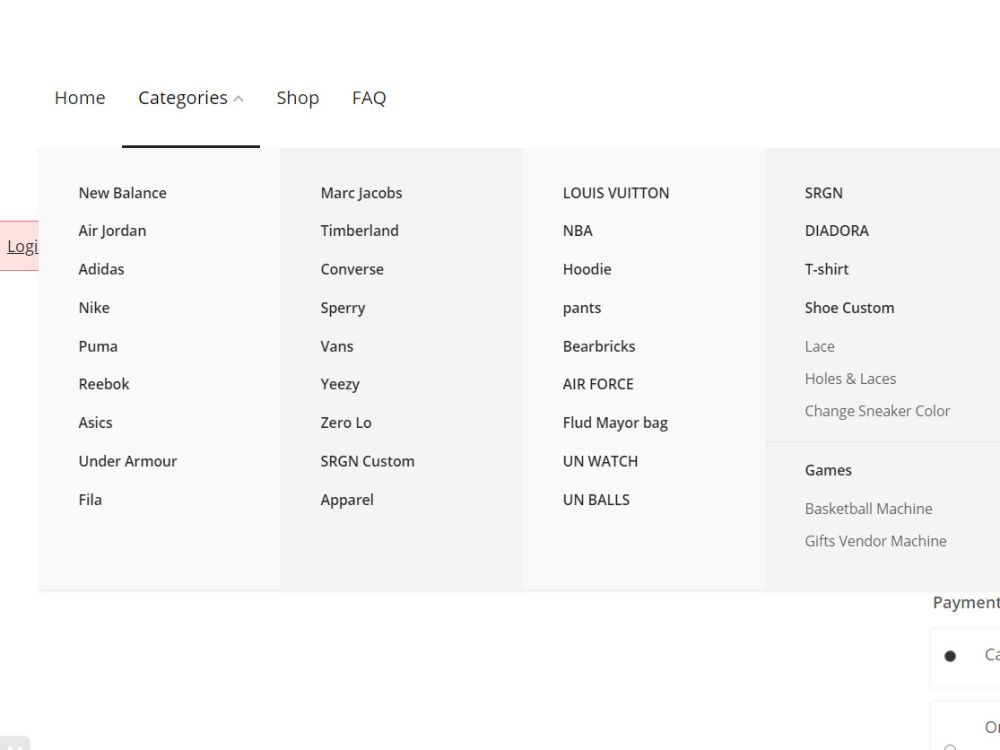
Task: Browse the Zero Lo category
Action: 346,422
